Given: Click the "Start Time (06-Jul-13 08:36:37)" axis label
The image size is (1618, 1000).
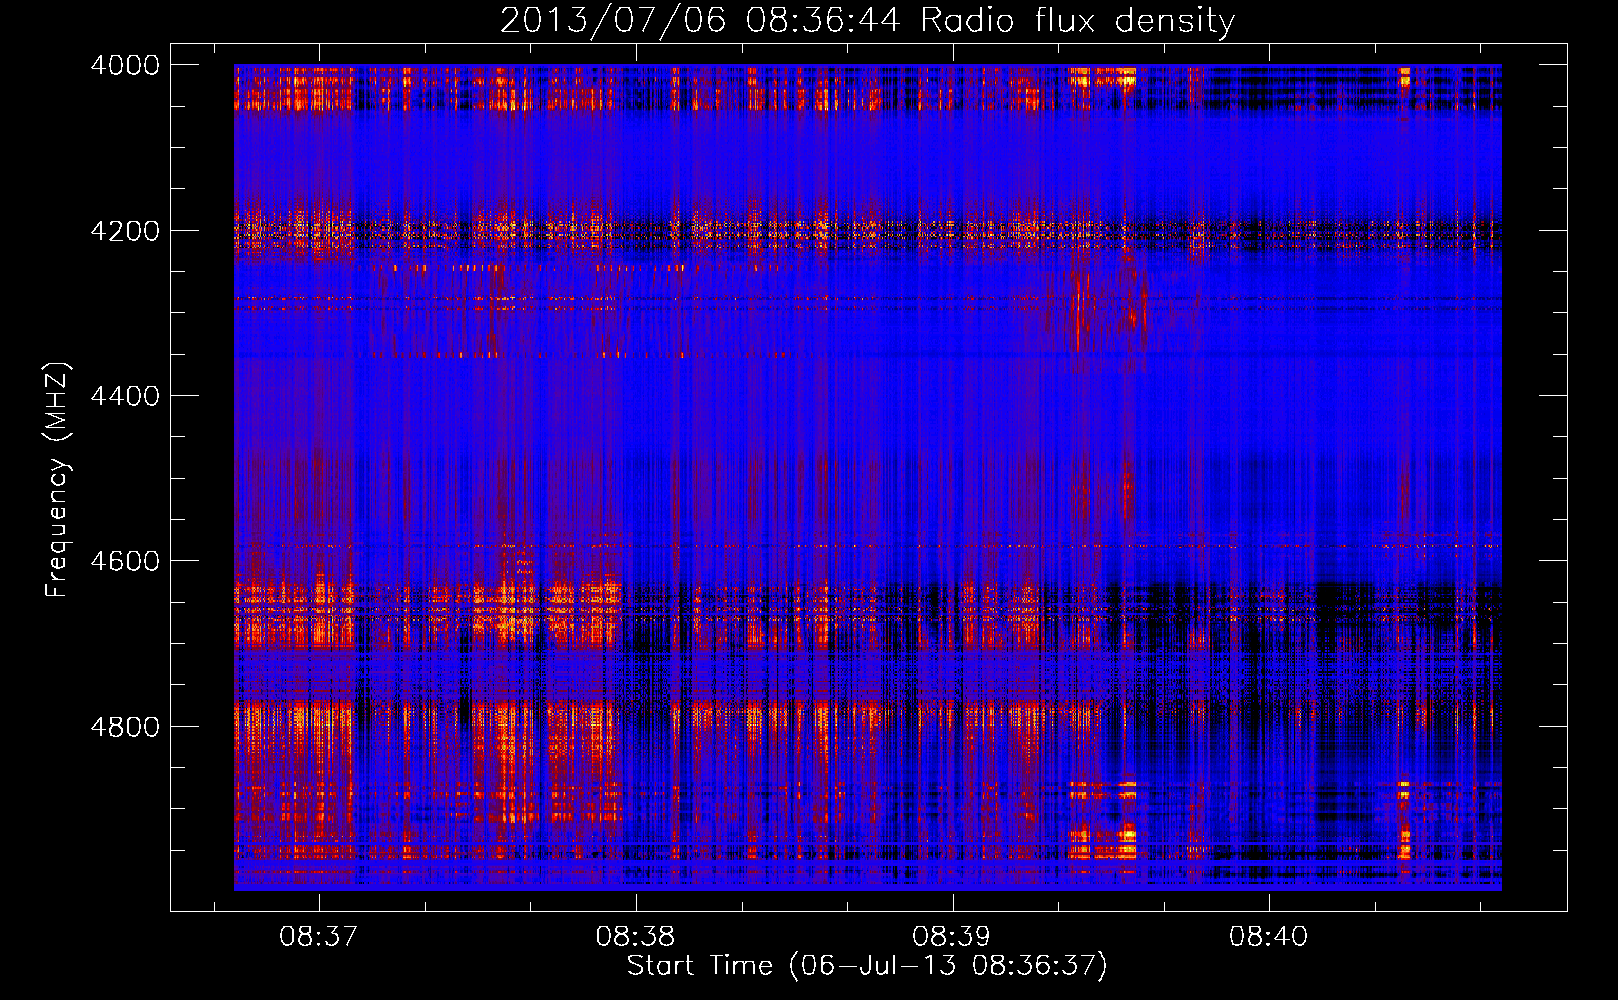Looking at the screenshot, I should [x=867, y=966].
